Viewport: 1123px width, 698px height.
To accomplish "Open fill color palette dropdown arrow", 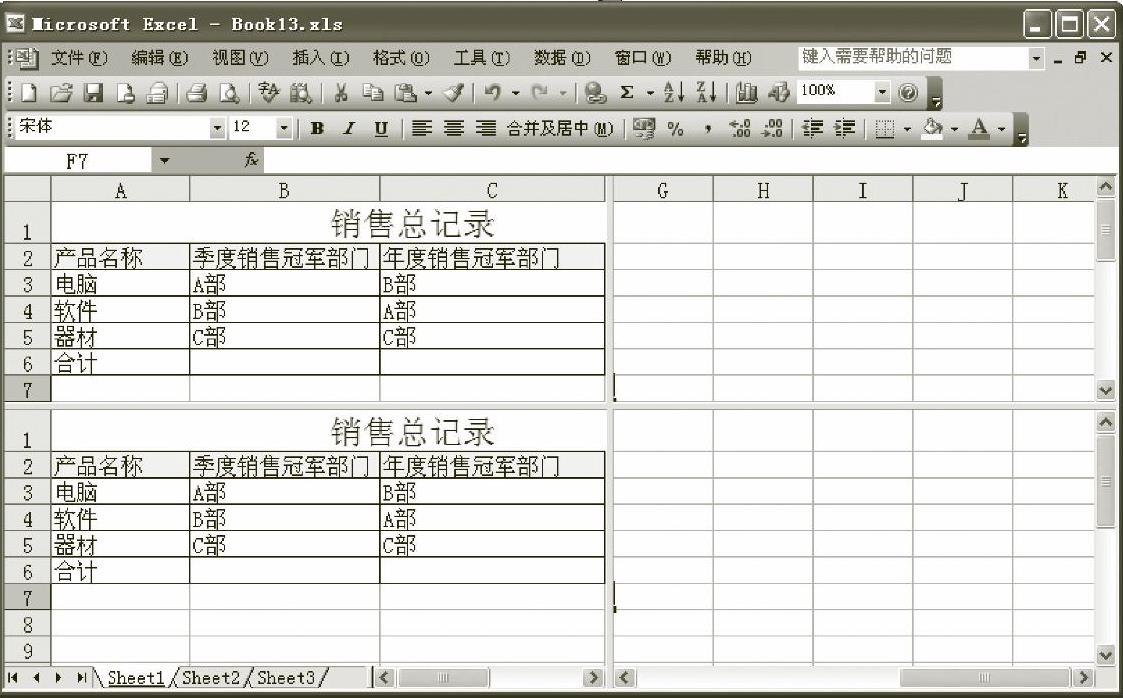I will click(955, 130).
